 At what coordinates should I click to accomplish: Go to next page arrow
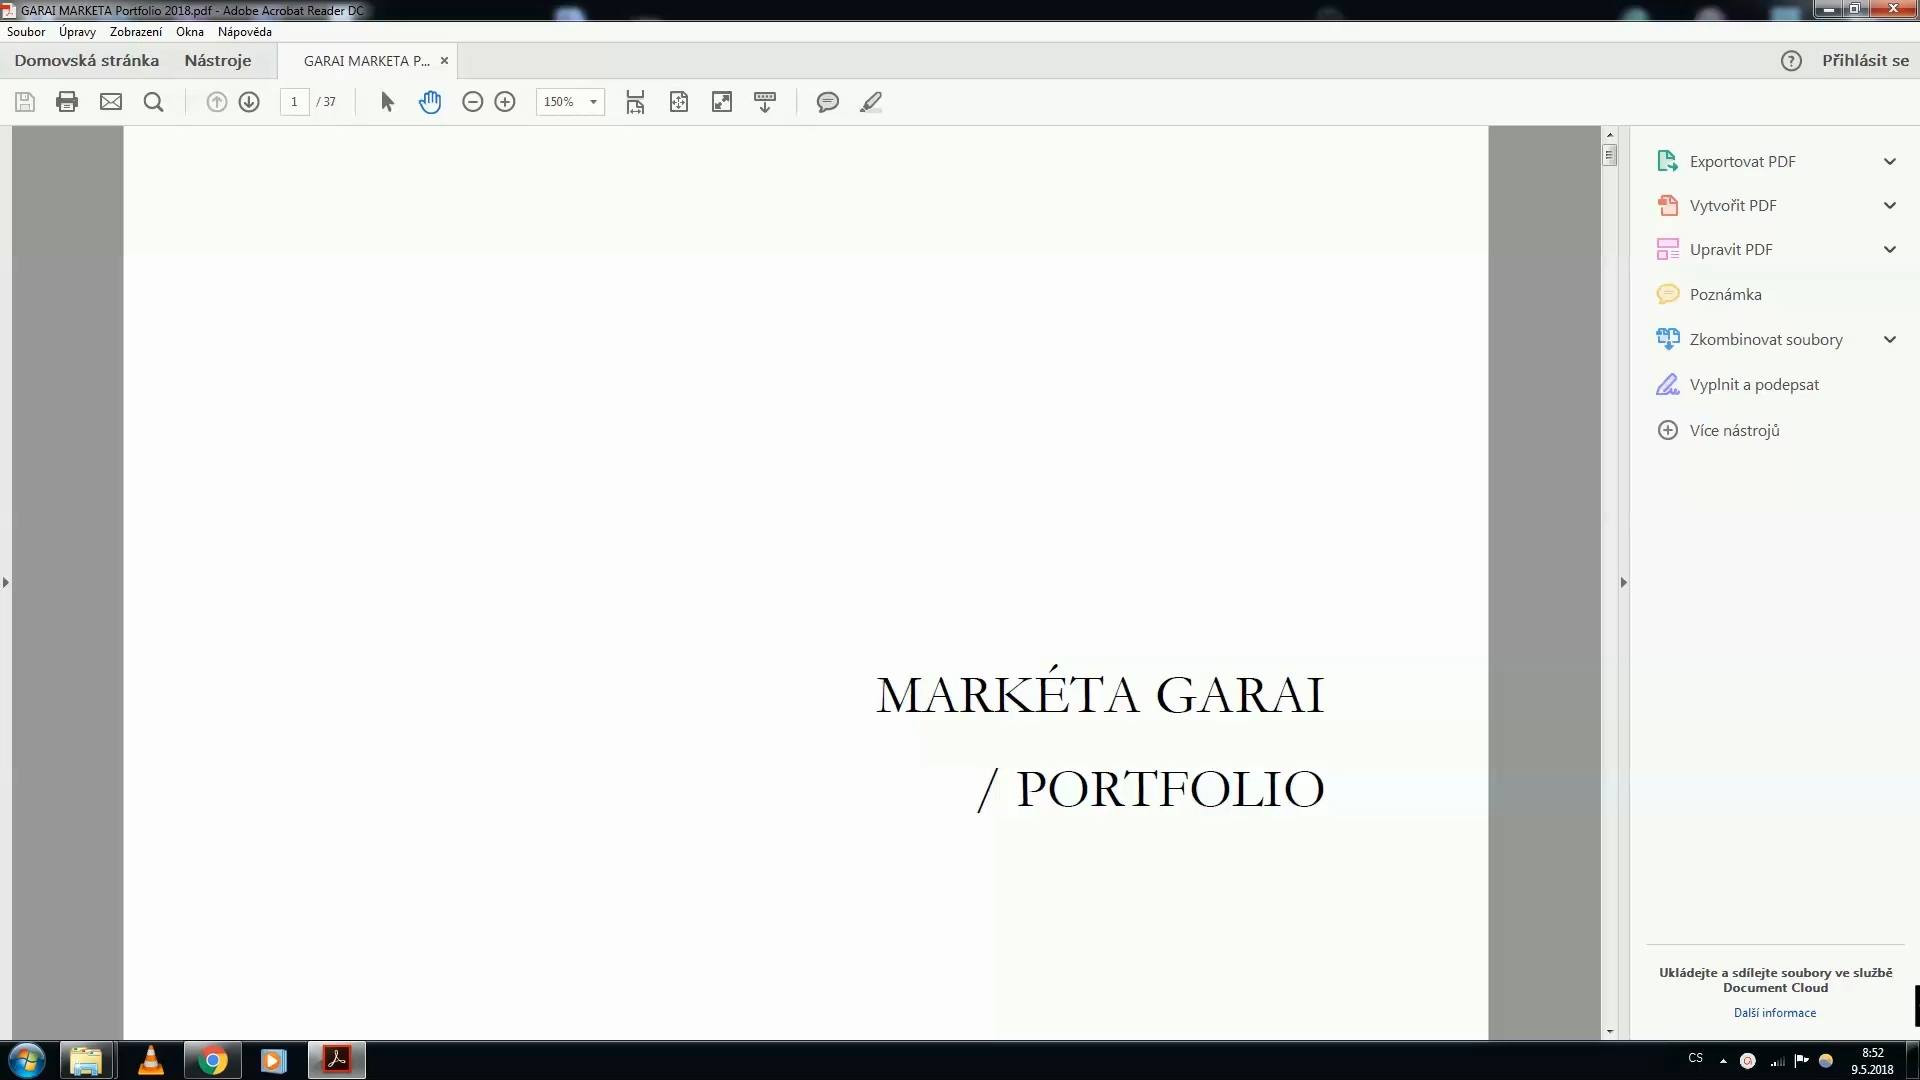249,102
